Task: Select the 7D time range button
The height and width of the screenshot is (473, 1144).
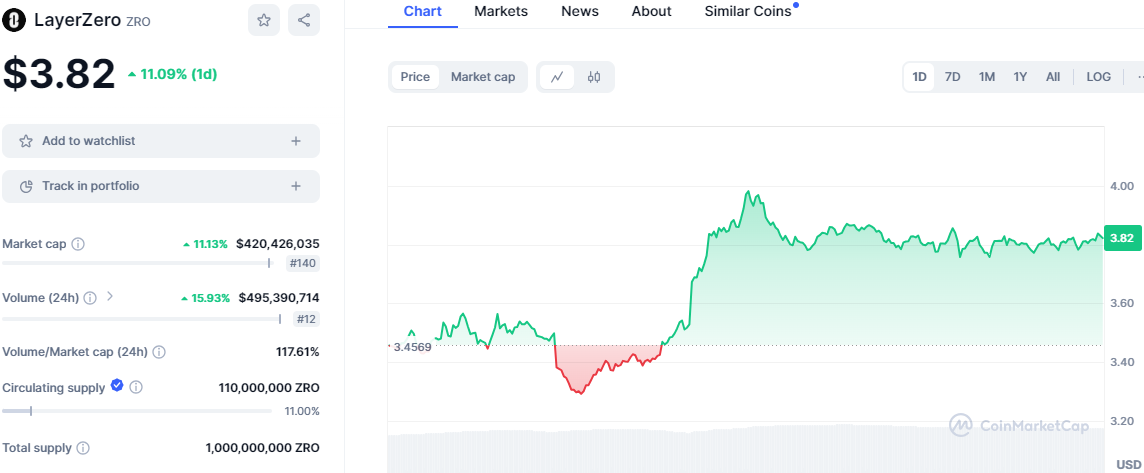Action: (953, 77)
